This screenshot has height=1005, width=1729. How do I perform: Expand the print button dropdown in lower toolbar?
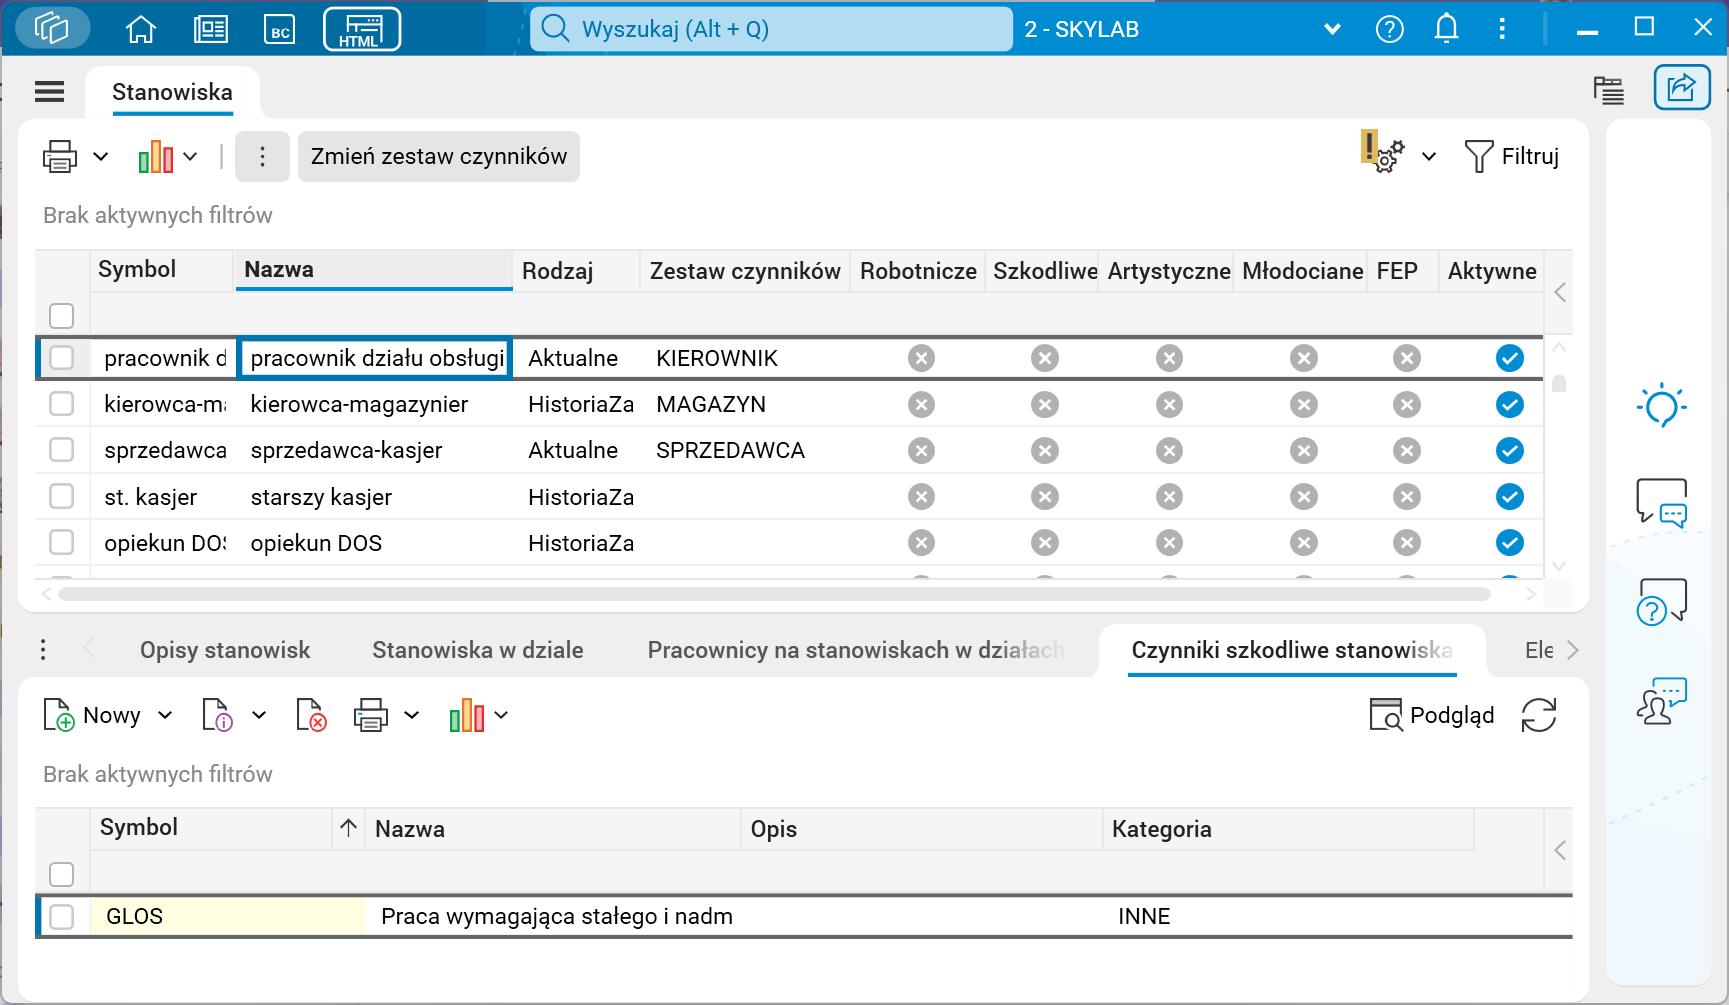(413, 714)
